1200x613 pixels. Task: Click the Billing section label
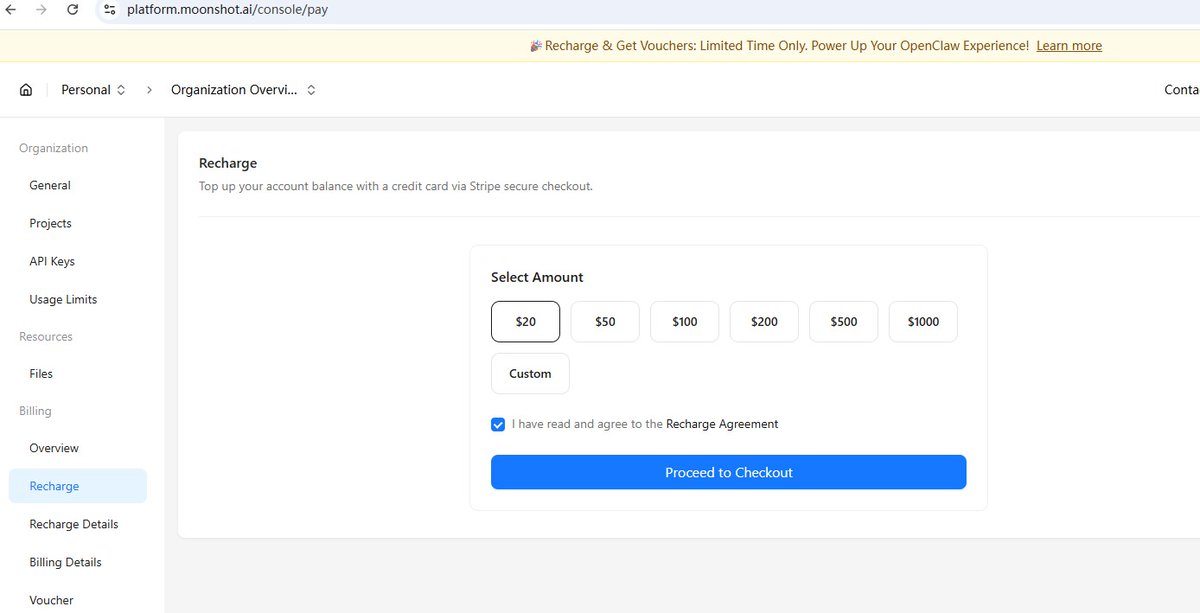[35, 411]
